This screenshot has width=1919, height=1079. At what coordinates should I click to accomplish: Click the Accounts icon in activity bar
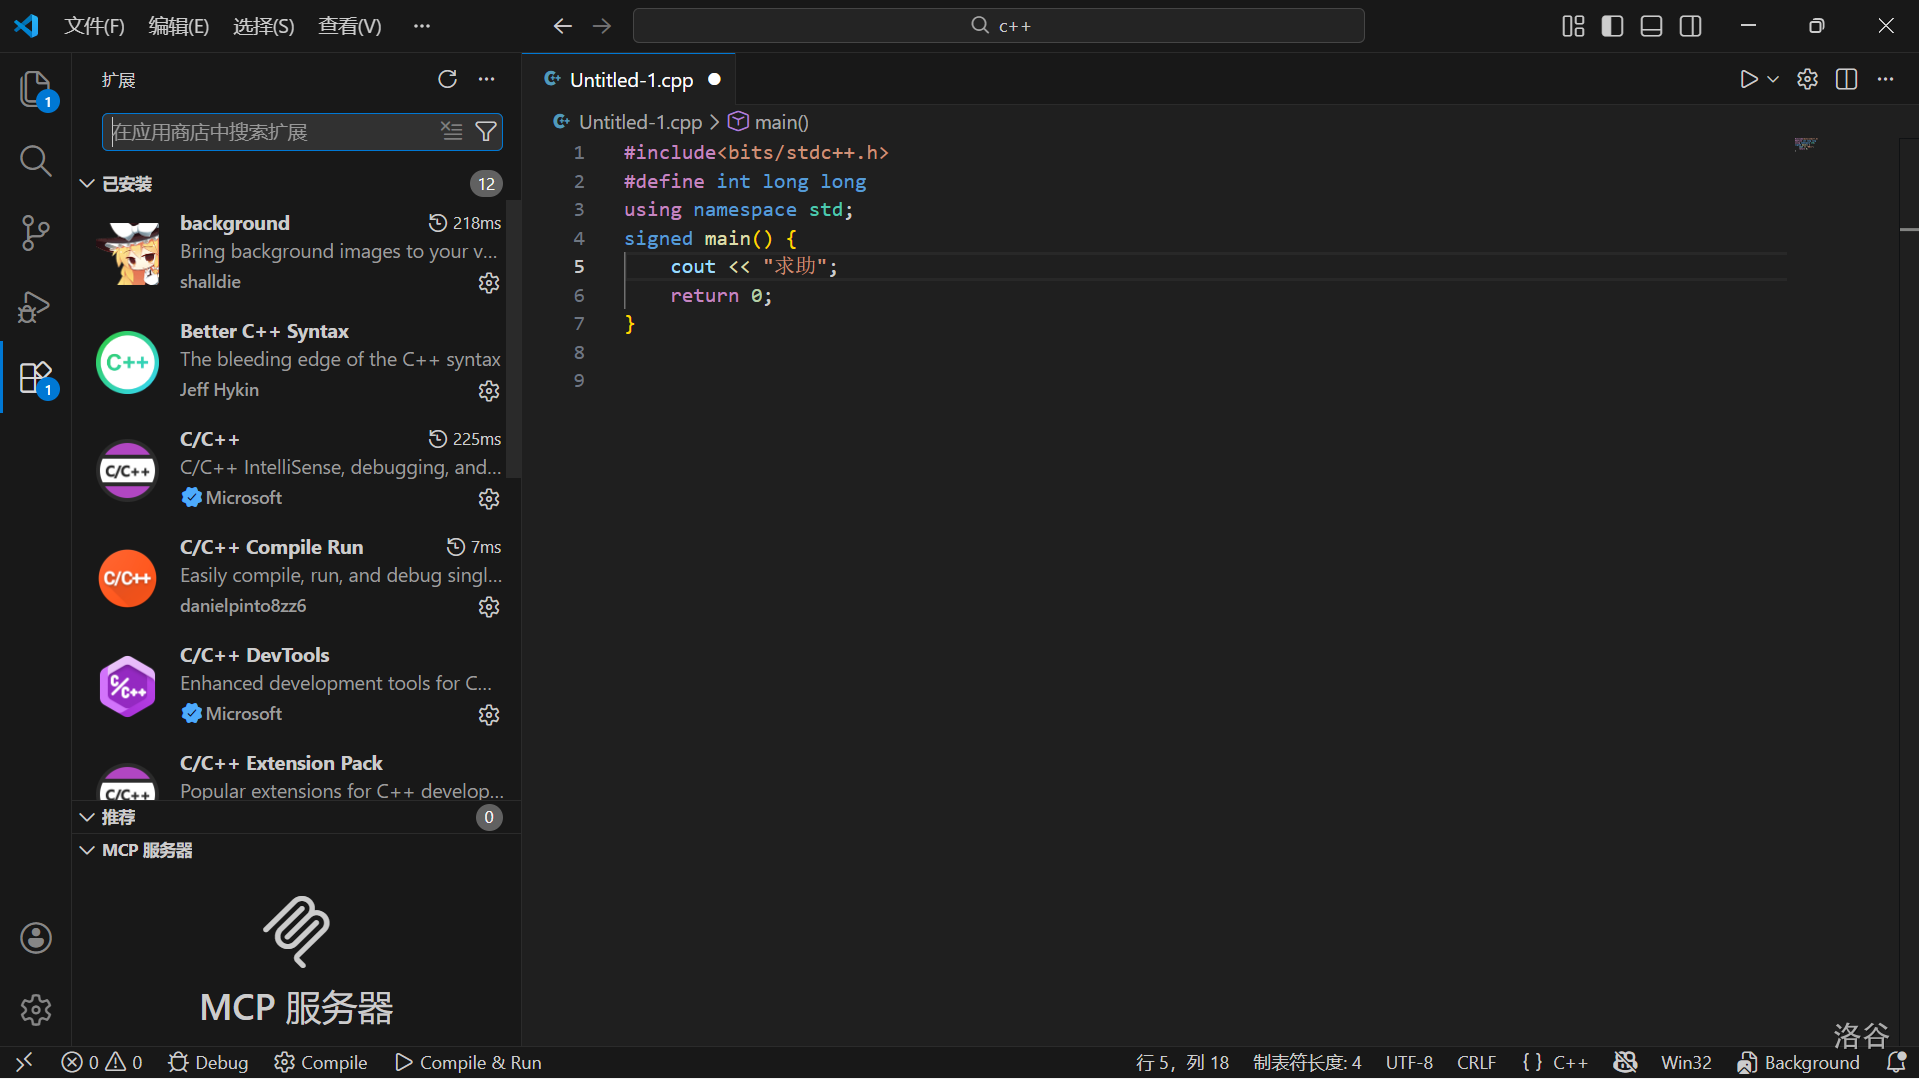click(x=36, y=938)
